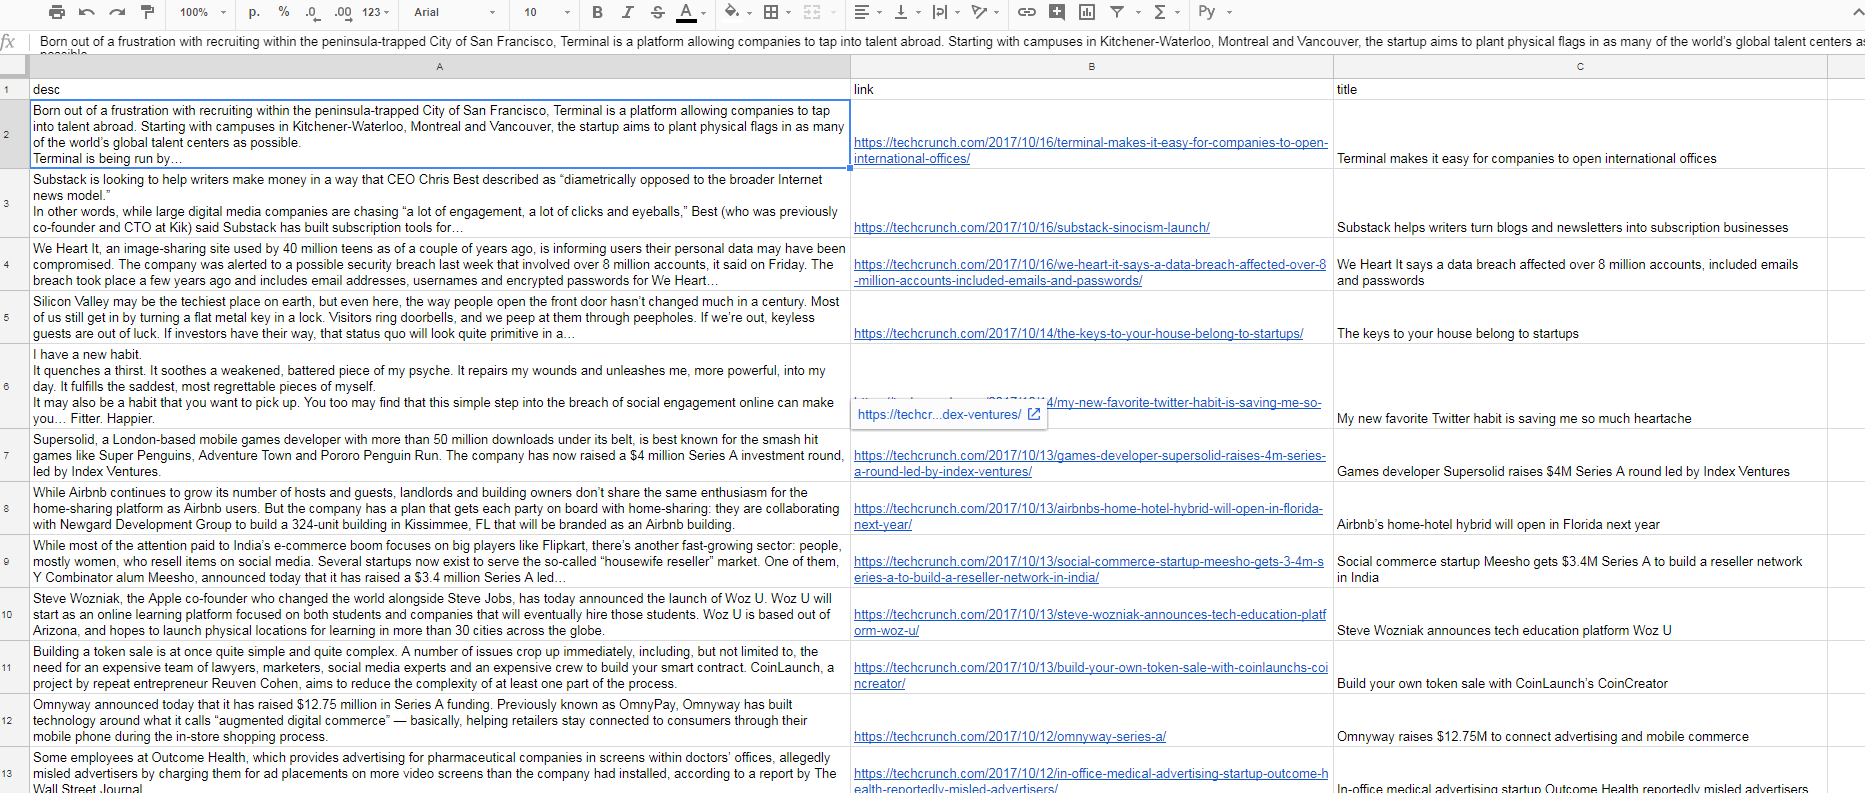
Task: Select the Silicon Valley description cell
Action: (x=440, y=317)
